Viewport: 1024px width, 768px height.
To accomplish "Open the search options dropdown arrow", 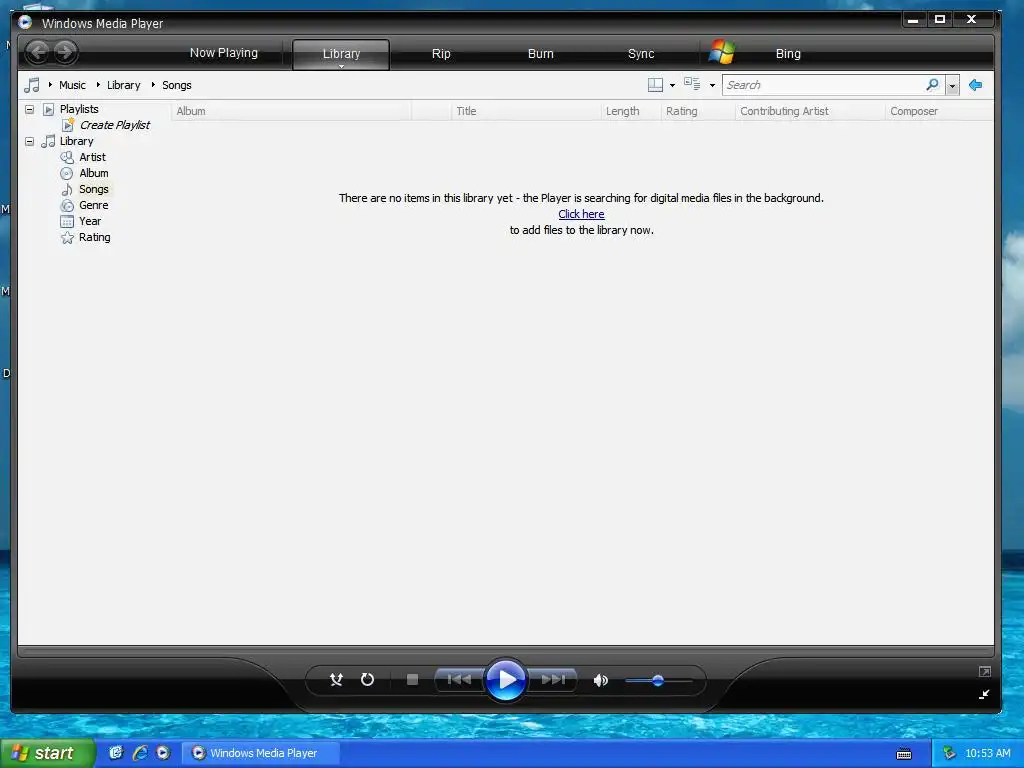I will click(x=952, y=86).
